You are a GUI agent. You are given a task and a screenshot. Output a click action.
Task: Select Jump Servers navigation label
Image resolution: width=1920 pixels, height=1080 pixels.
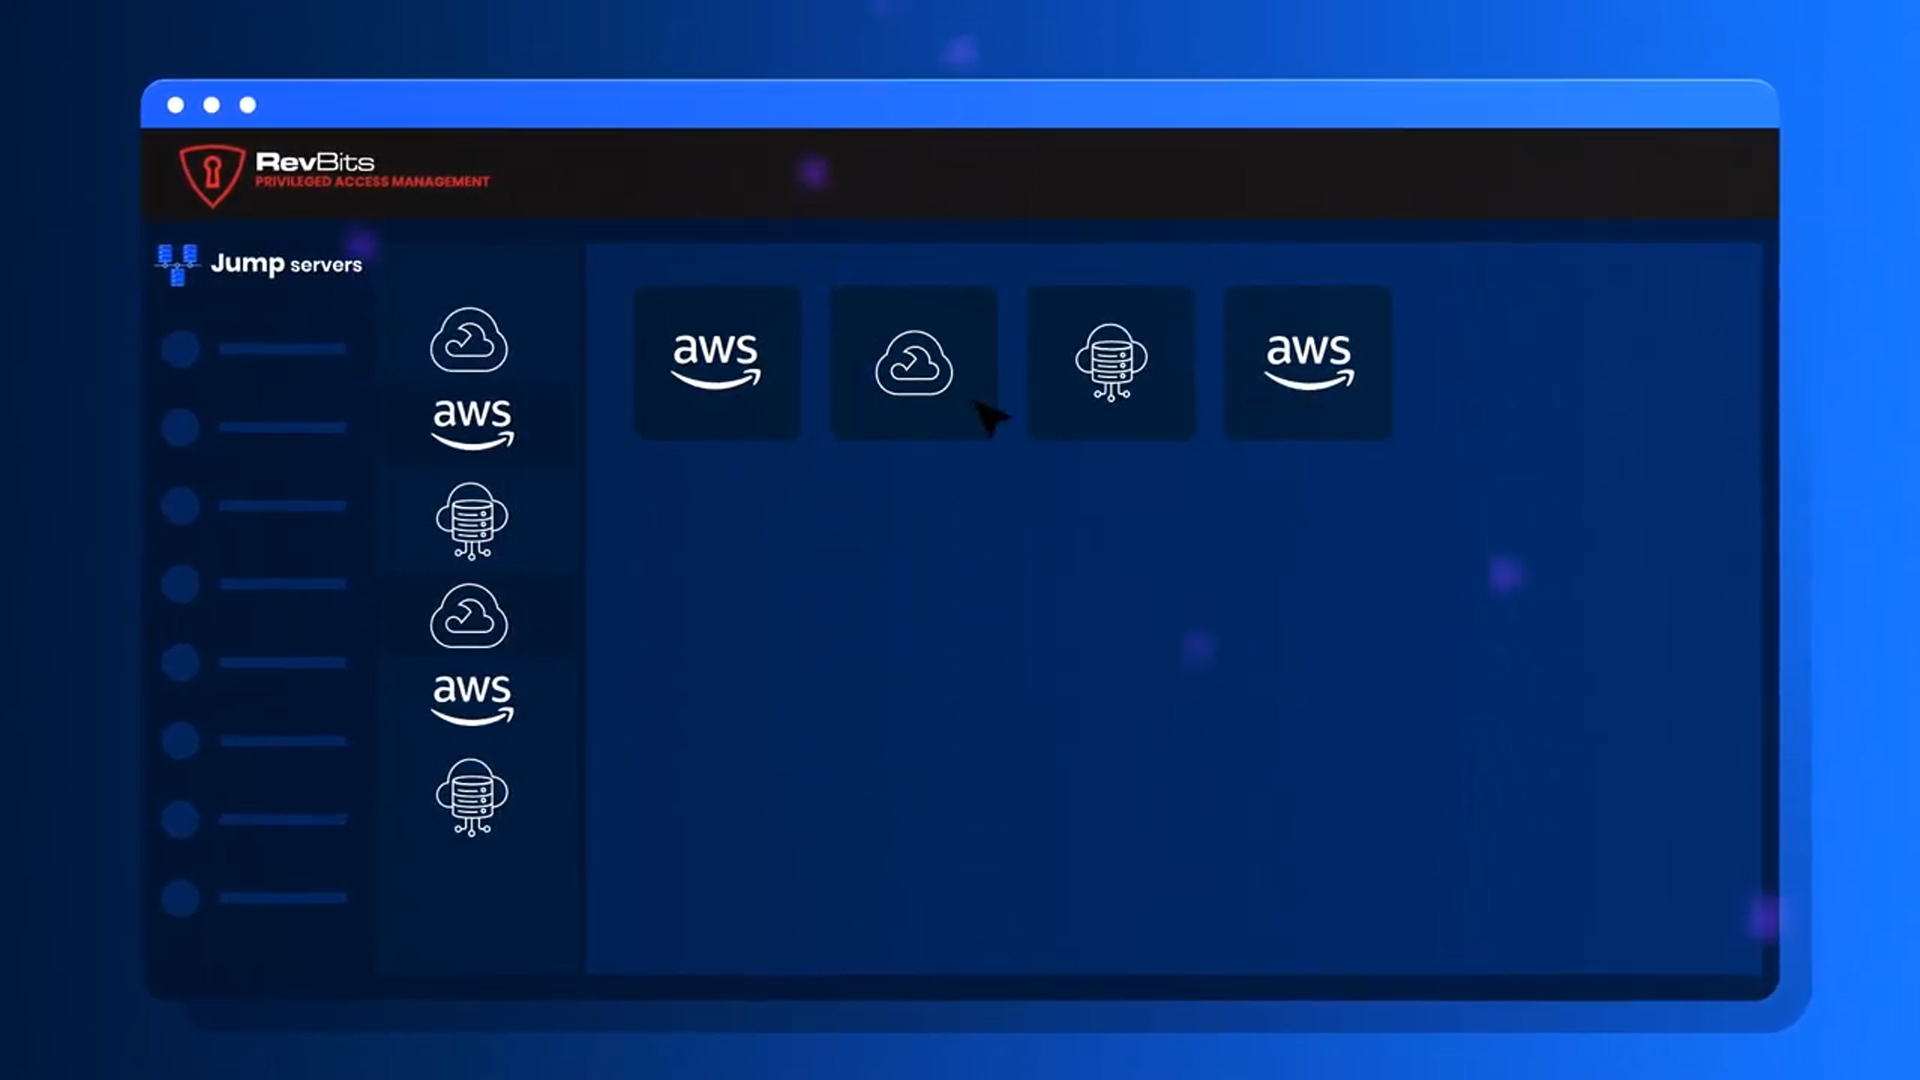point(286,264)
